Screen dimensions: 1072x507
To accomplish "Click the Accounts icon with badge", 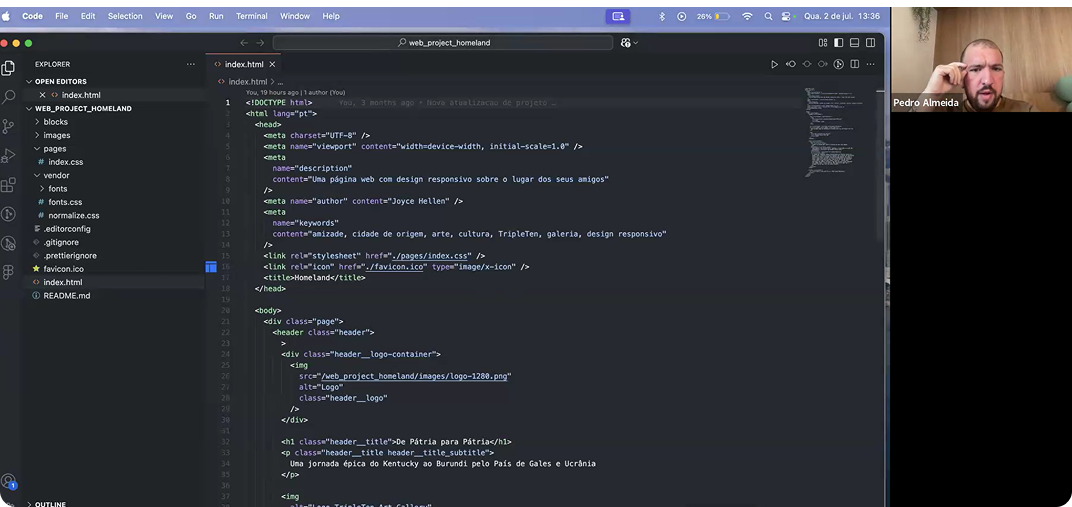I will click(9, 481).
